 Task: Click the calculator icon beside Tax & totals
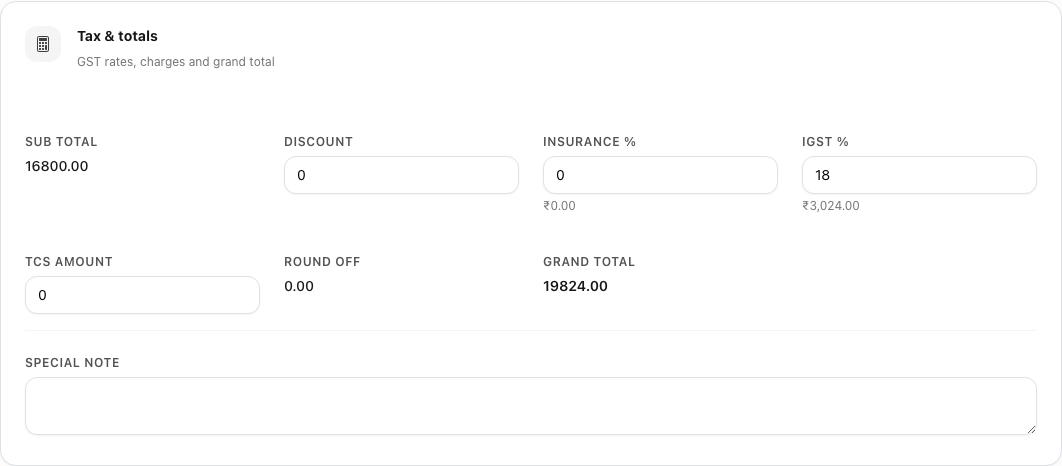click(43, 44)
